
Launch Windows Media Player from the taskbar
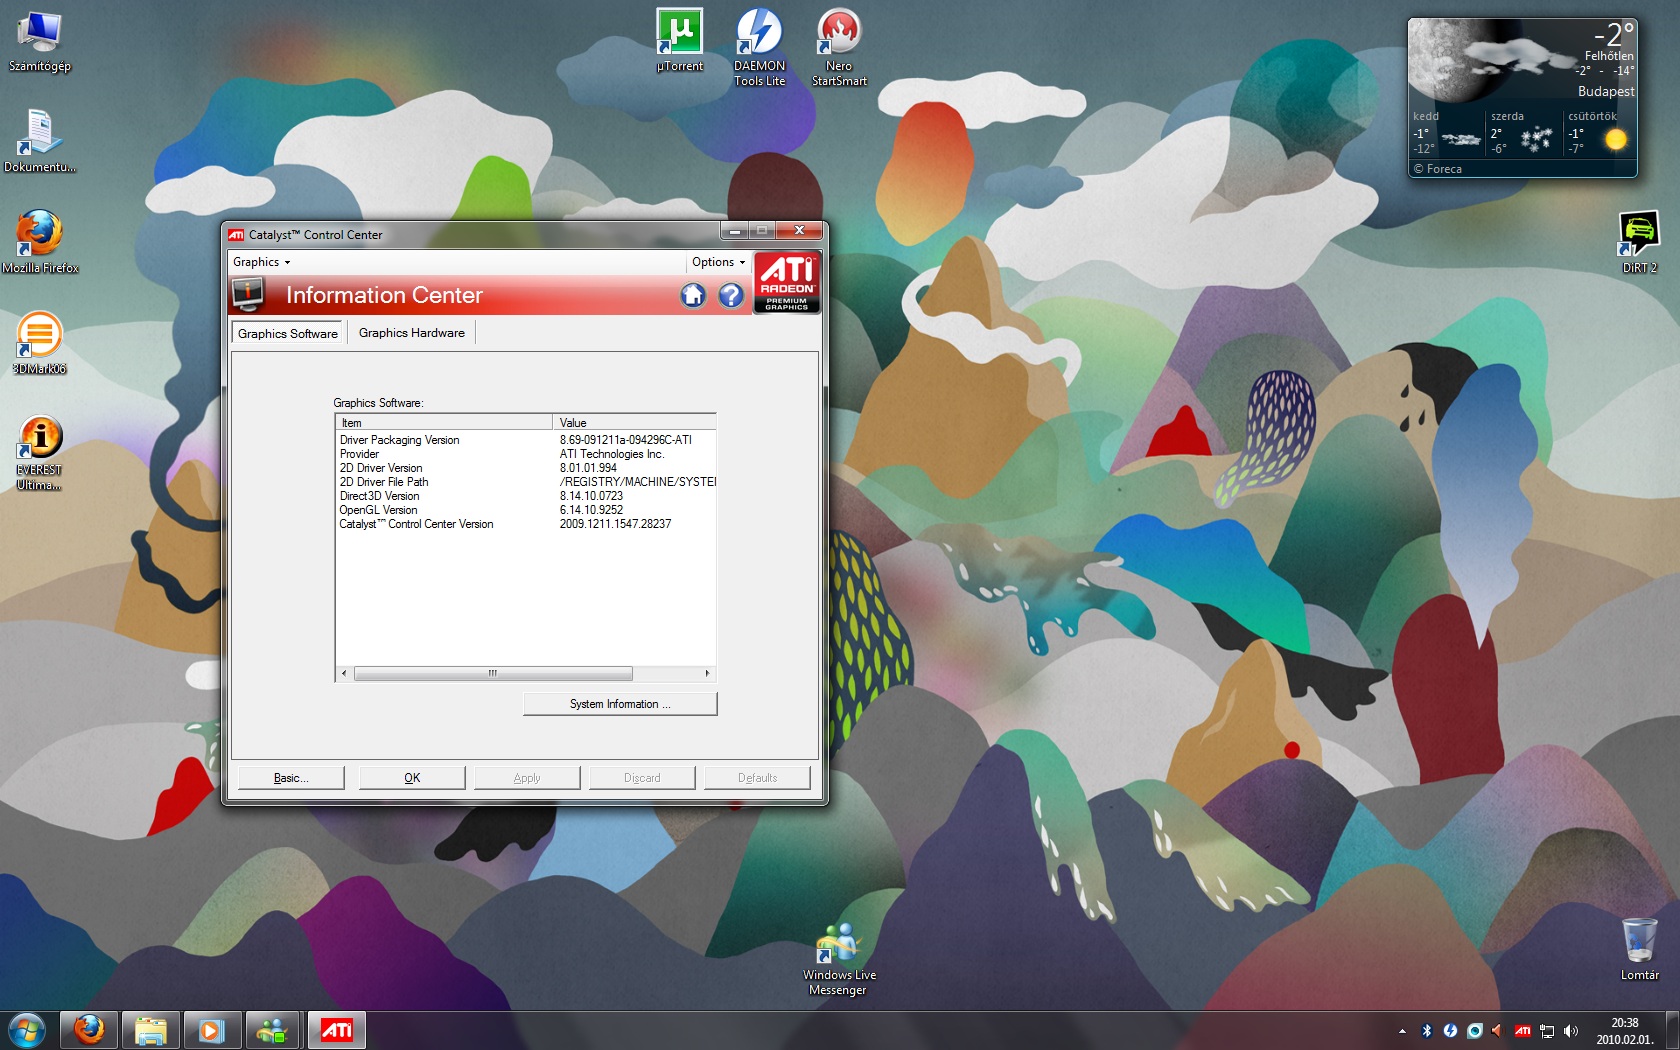click(211, 1030)
